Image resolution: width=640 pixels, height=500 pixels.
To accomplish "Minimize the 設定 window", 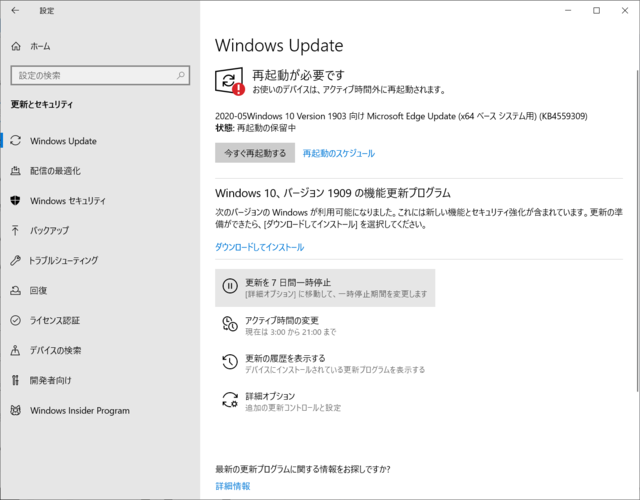I will [x=568, y=11].
